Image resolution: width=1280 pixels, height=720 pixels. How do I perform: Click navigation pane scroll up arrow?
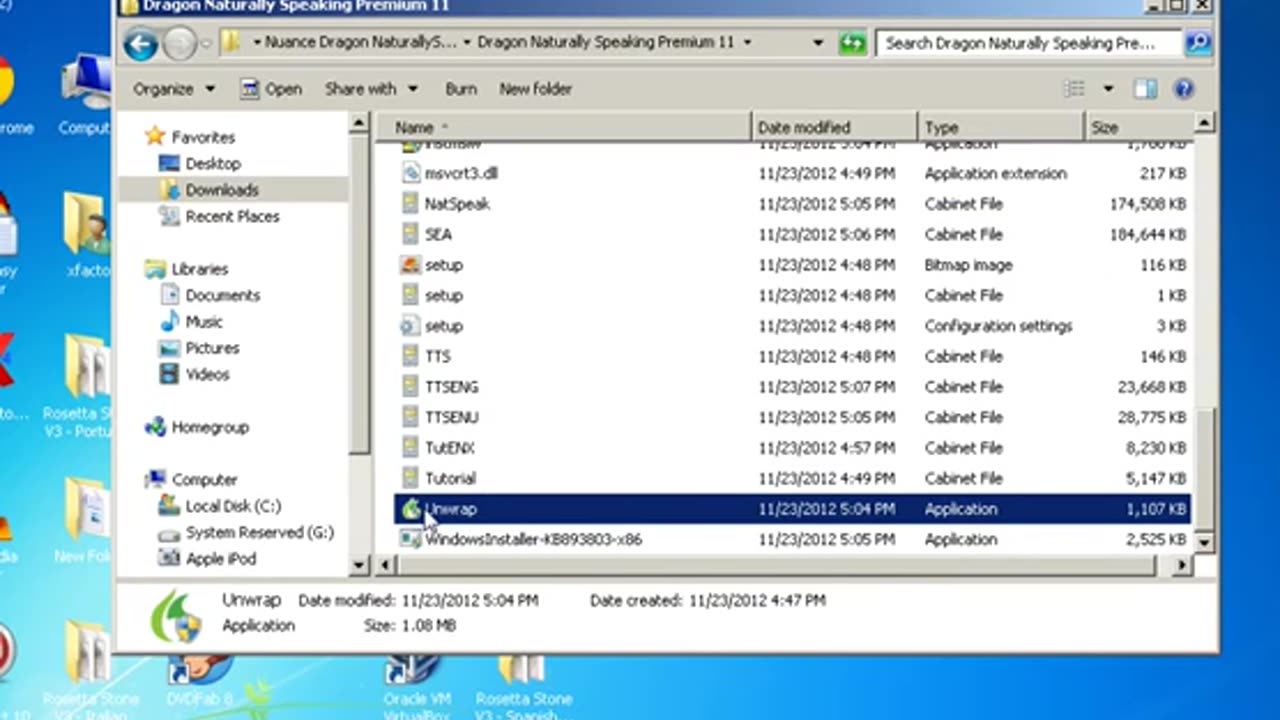click(359, 124)
